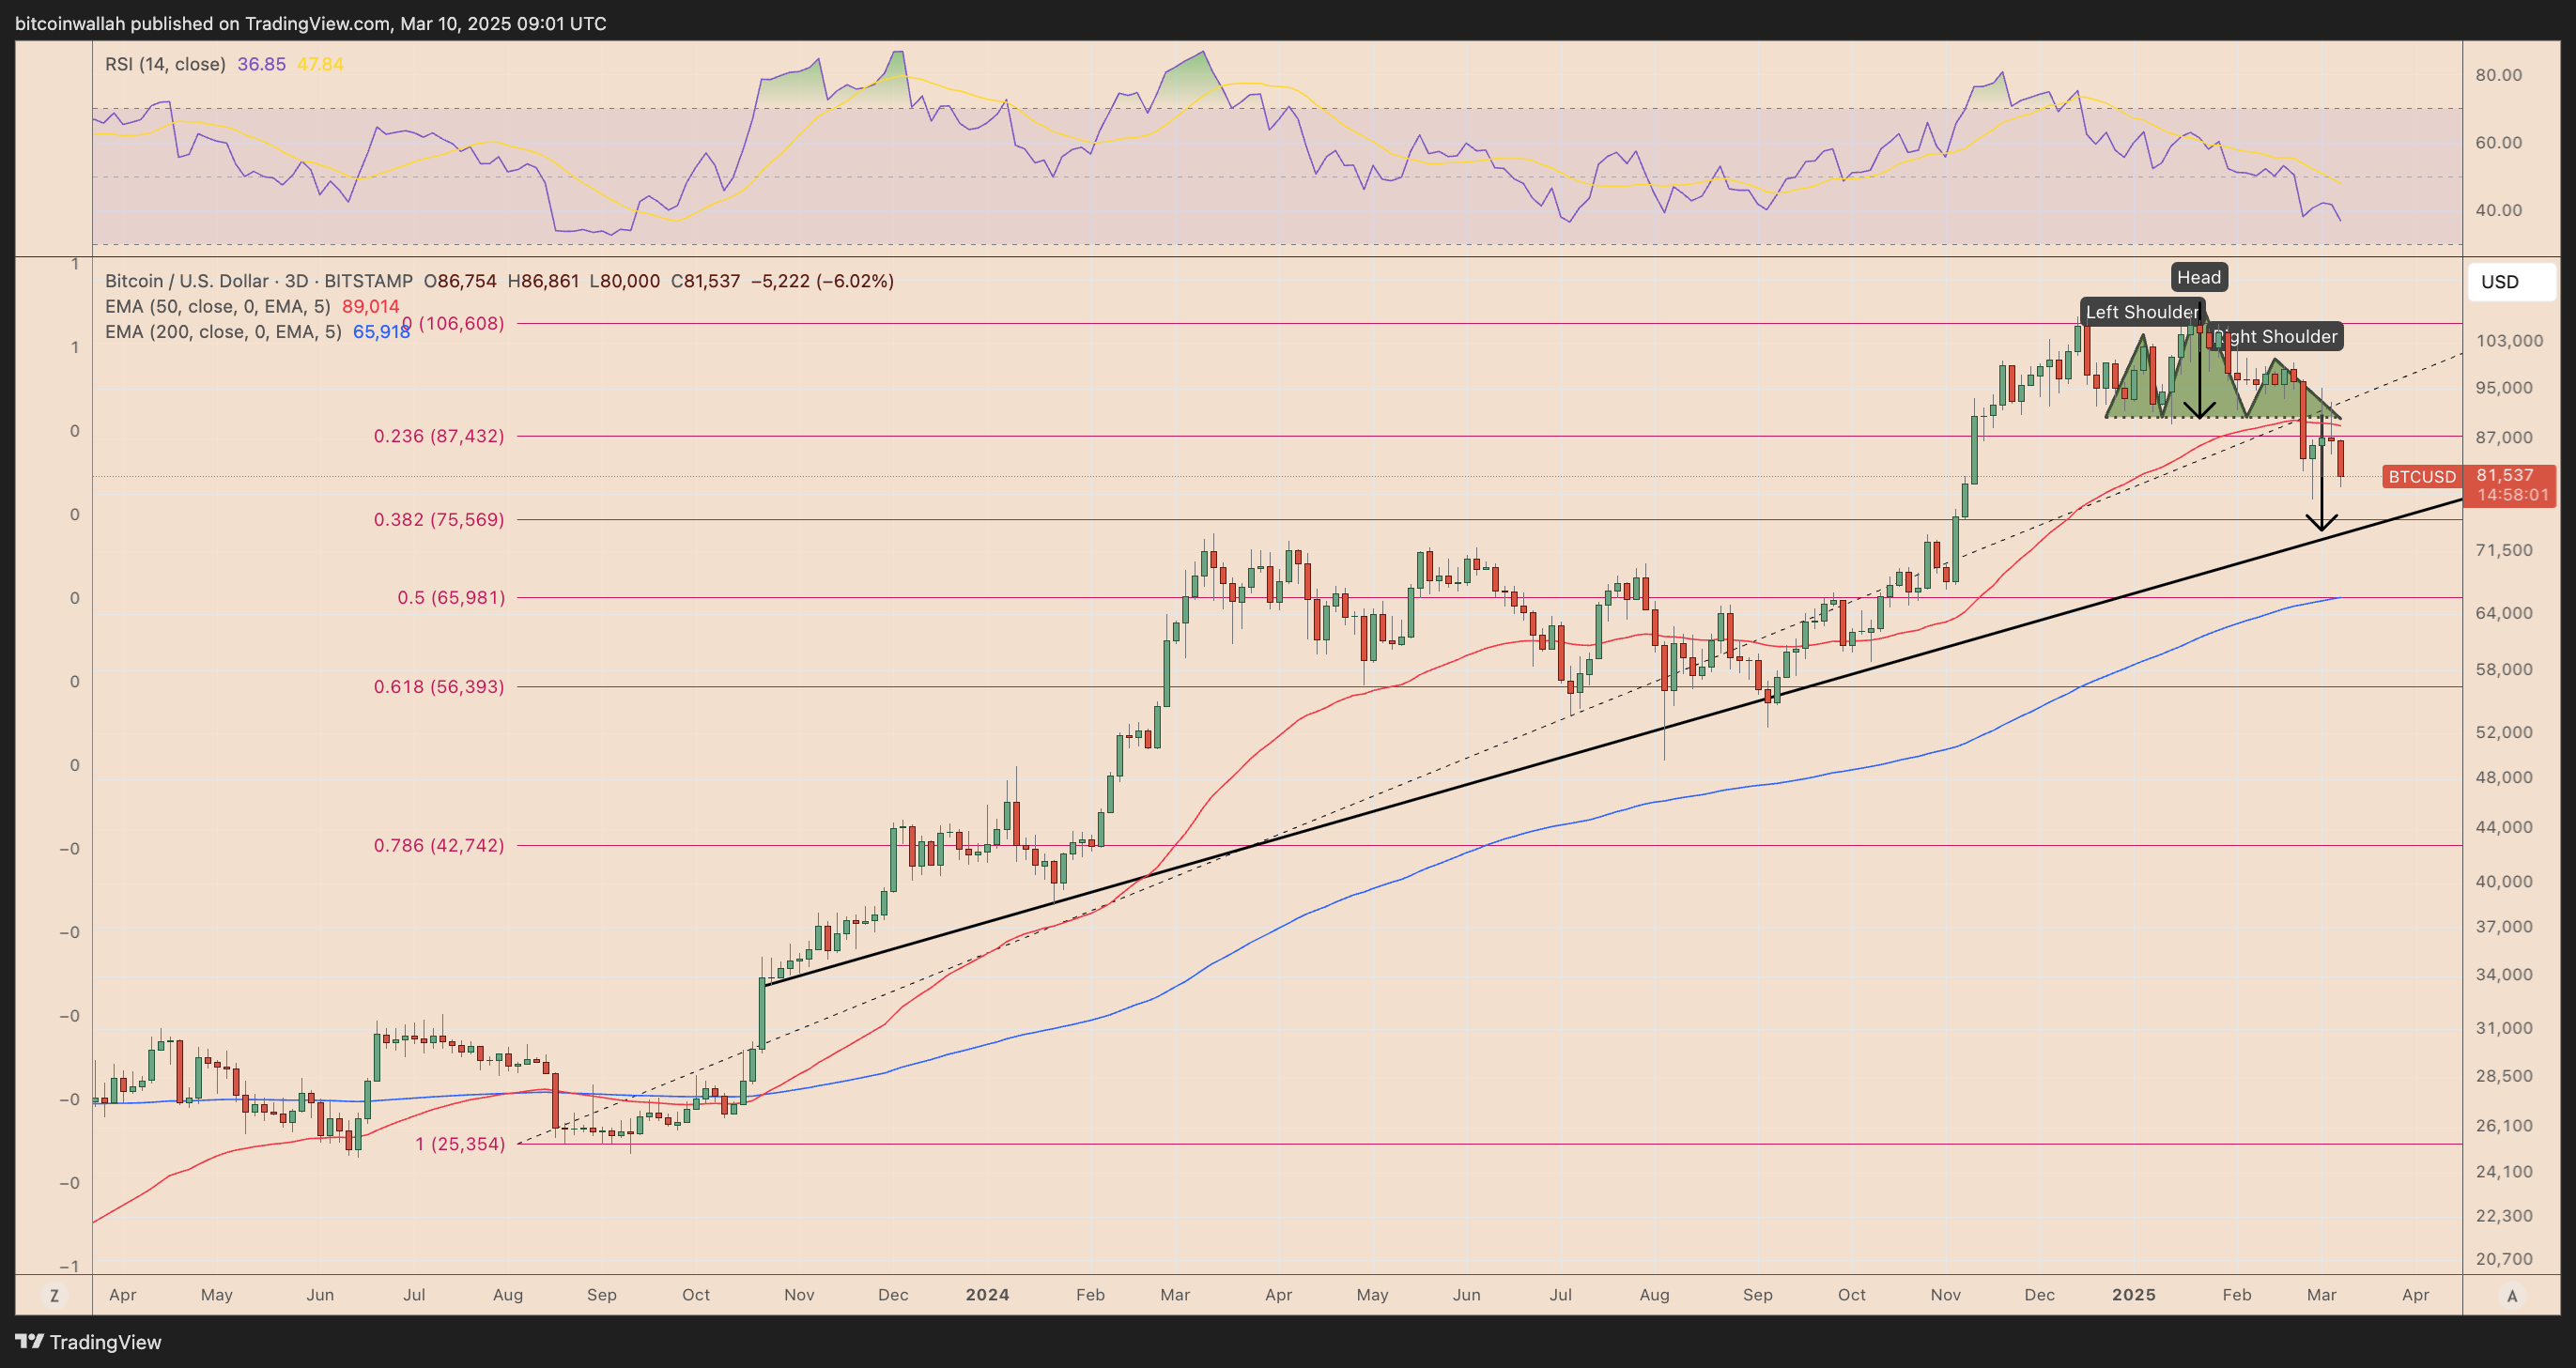Click the RSI value 36.85
2576x1368 pixels.
pyautogui.click(x=261, y=64)
